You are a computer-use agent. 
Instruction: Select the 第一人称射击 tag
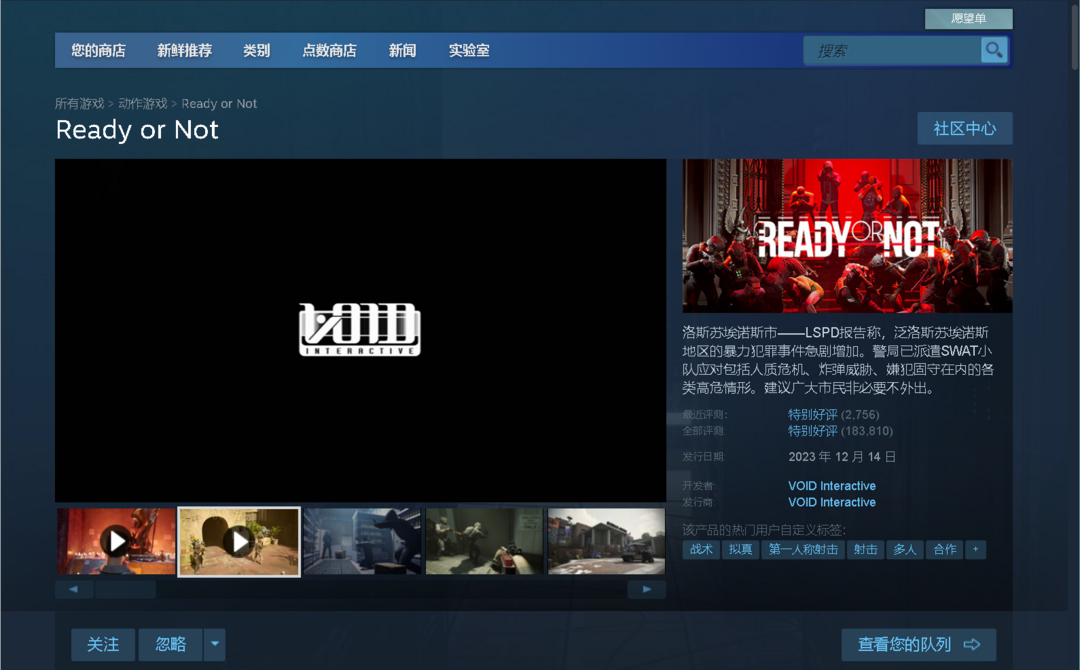[x=803, y=549]
